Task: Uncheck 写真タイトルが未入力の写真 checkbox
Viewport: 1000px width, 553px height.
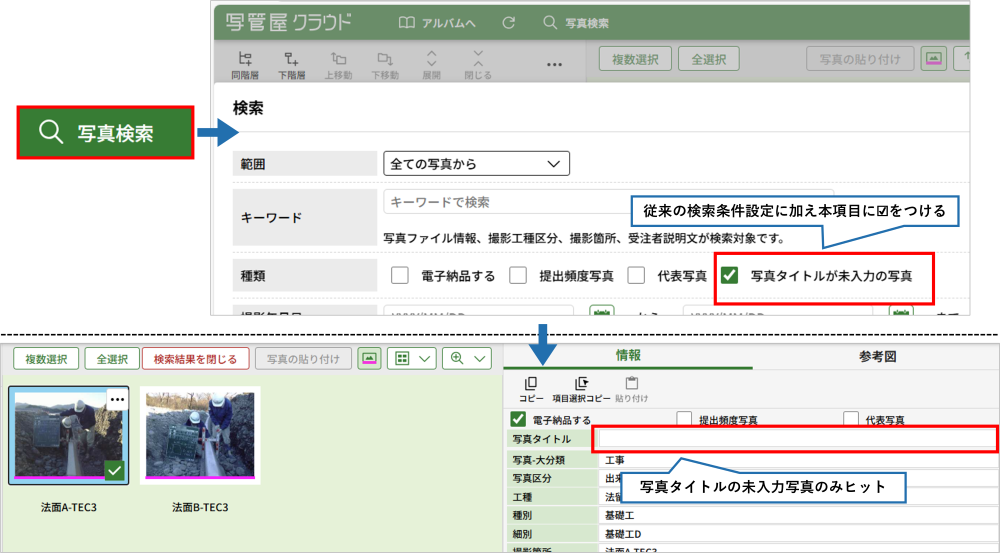Action: click(x=730, y=276)
